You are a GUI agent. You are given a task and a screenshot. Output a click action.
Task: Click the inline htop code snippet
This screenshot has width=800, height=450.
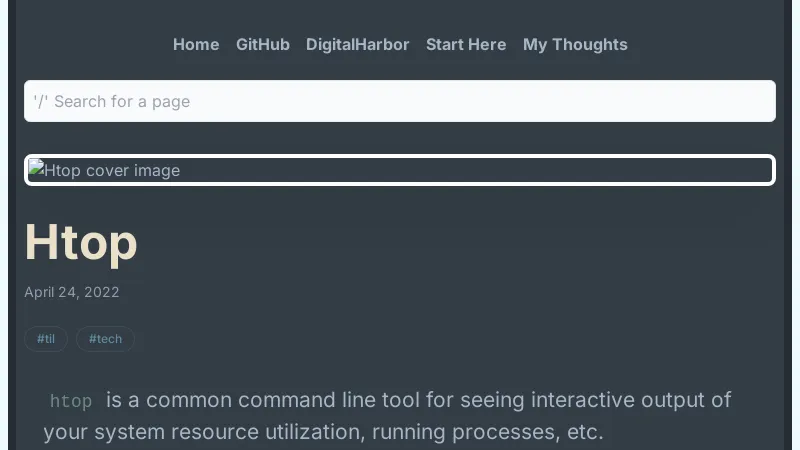click(71, 401)
